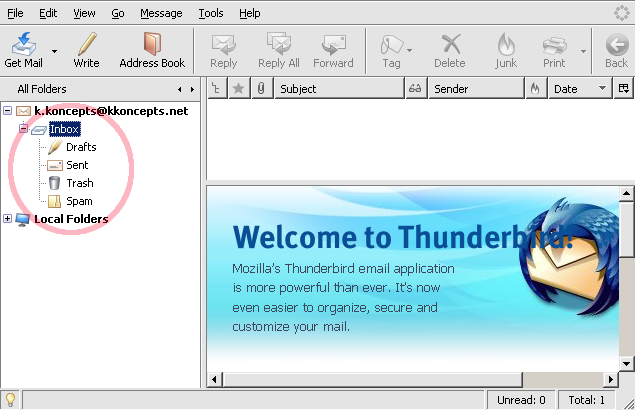Click the Print toolbar icon
The width and height of the screenshot is (635, 410).
554,45
